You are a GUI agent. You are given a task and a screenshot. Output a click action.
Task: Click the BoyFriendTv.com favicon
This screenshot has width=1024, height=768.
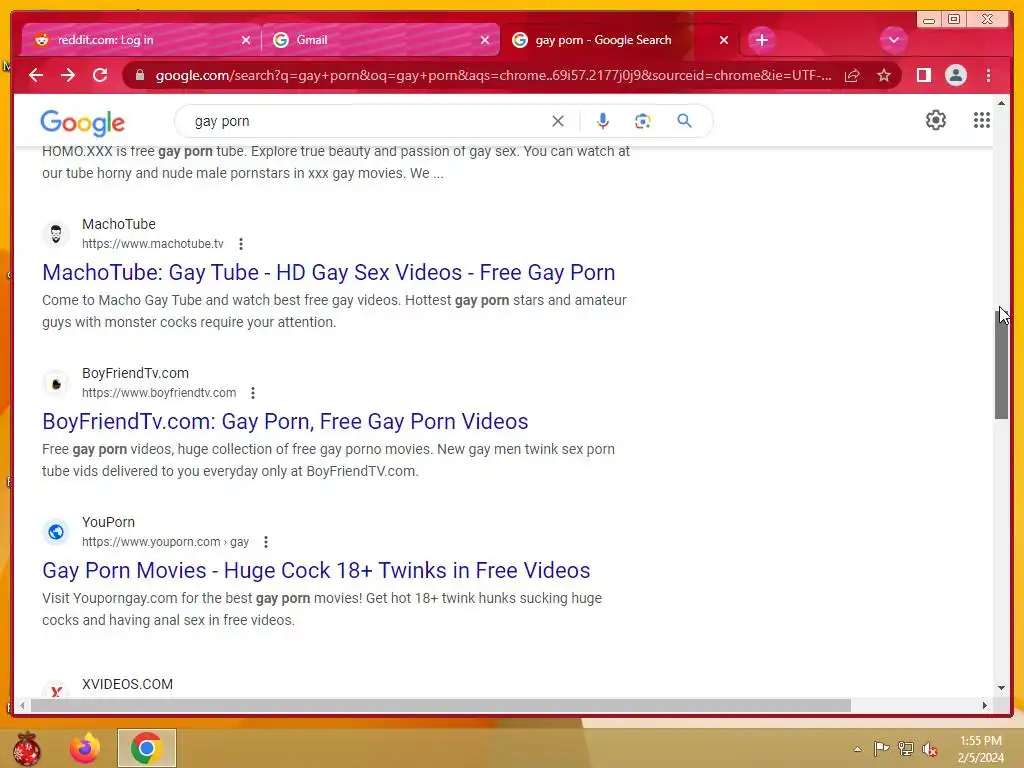point(56,383)
